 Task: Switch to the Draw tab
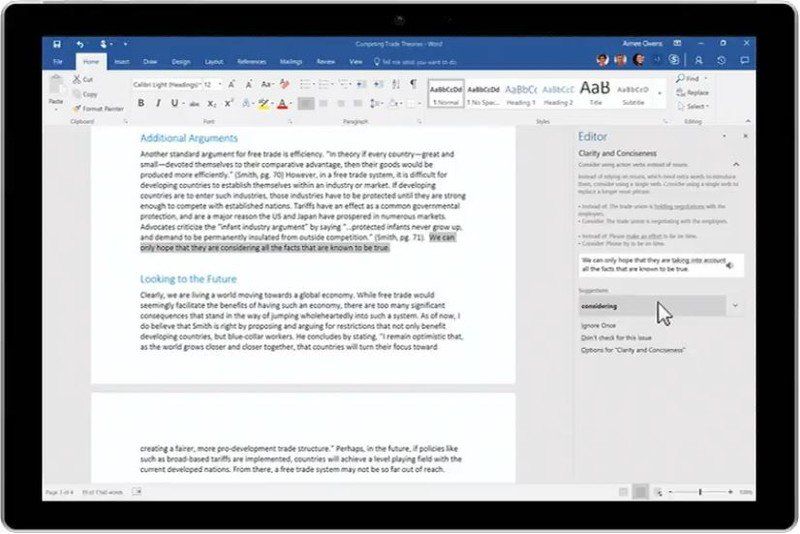coord(150,62)
